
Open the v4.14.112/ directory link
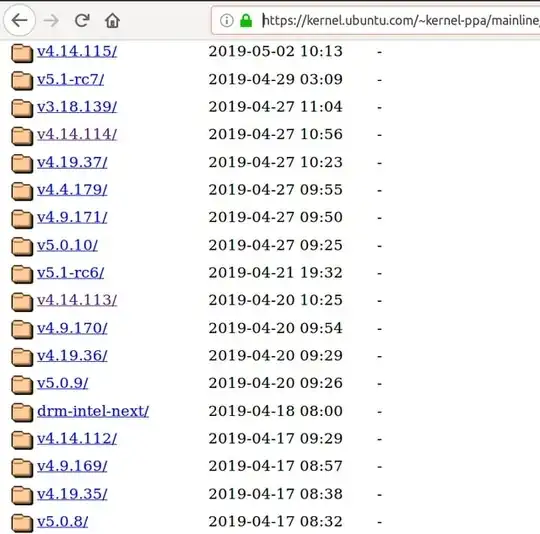(x=77, y=439)
